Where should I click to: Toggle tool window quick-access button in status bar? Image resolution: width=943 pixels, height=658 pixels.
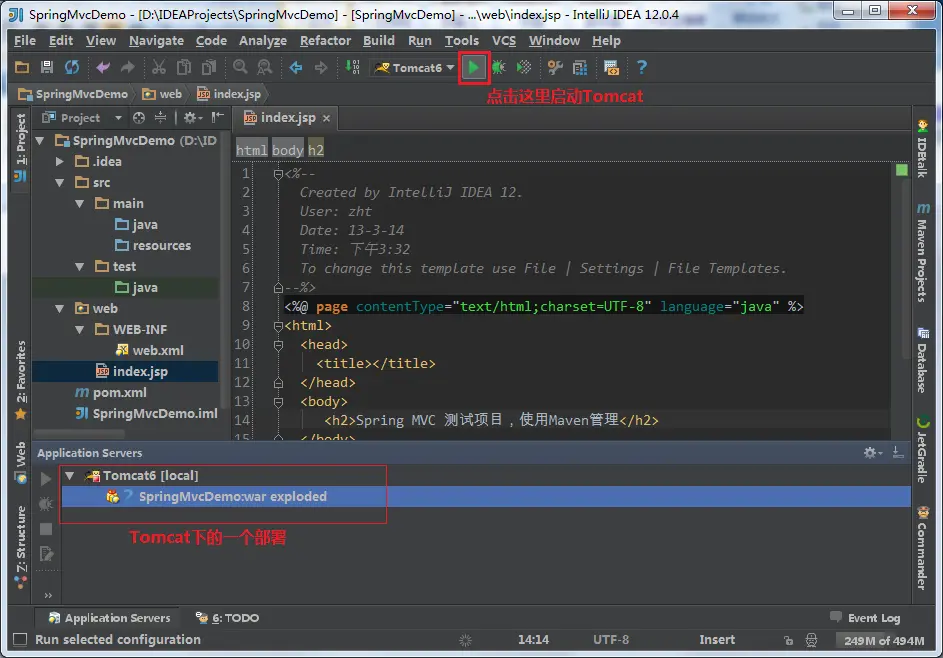(x=20, y=639)
